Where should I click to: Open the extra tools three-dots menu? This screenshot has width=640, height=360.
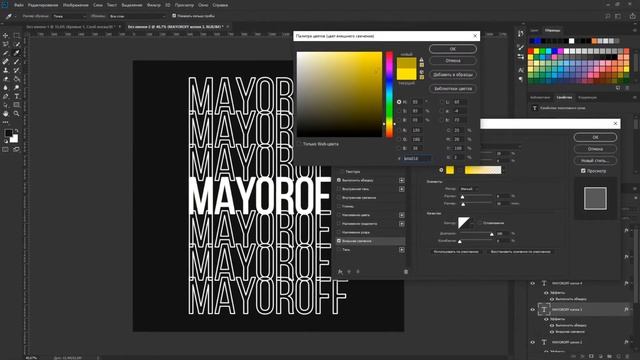pos(5,122)
